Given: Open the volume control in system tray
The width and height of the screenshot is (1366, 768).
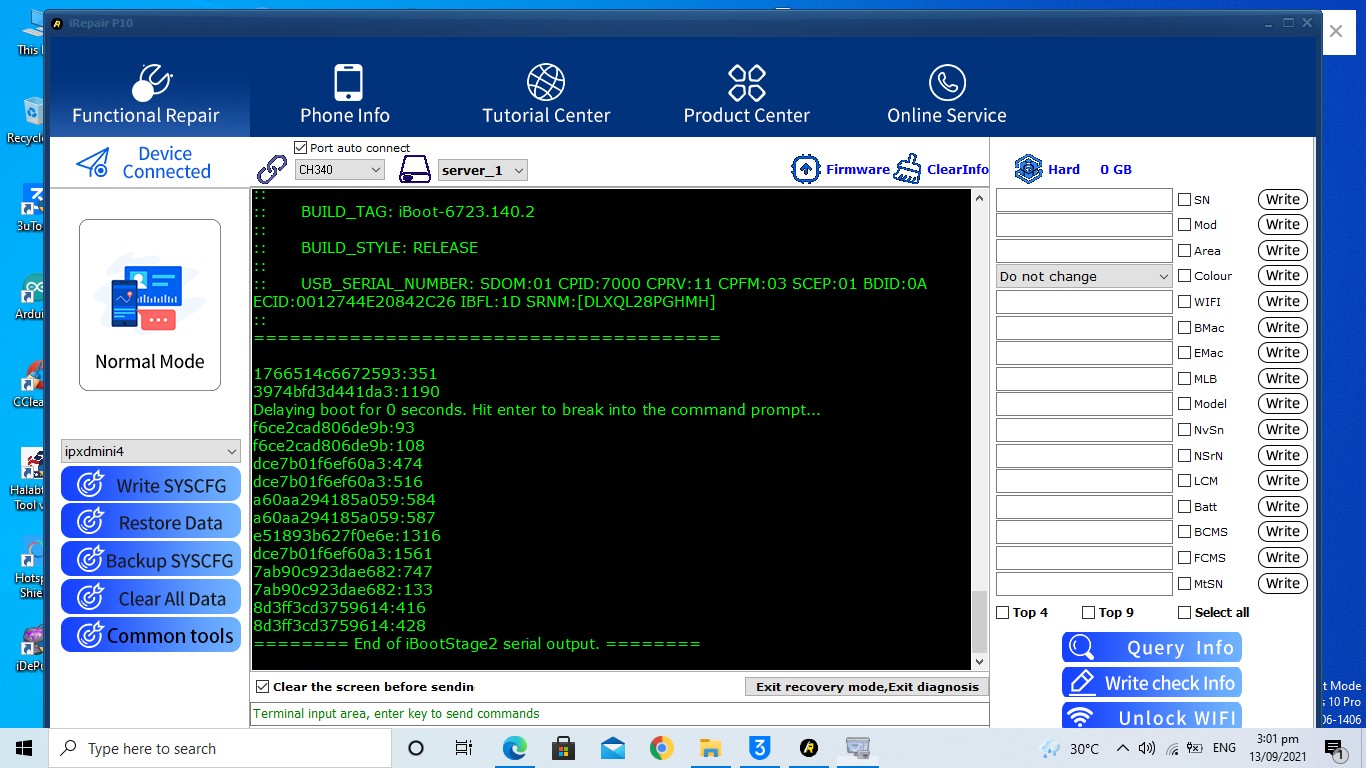Looking at the screenshot, I should pyautogui.click(x=1147, y=748).
